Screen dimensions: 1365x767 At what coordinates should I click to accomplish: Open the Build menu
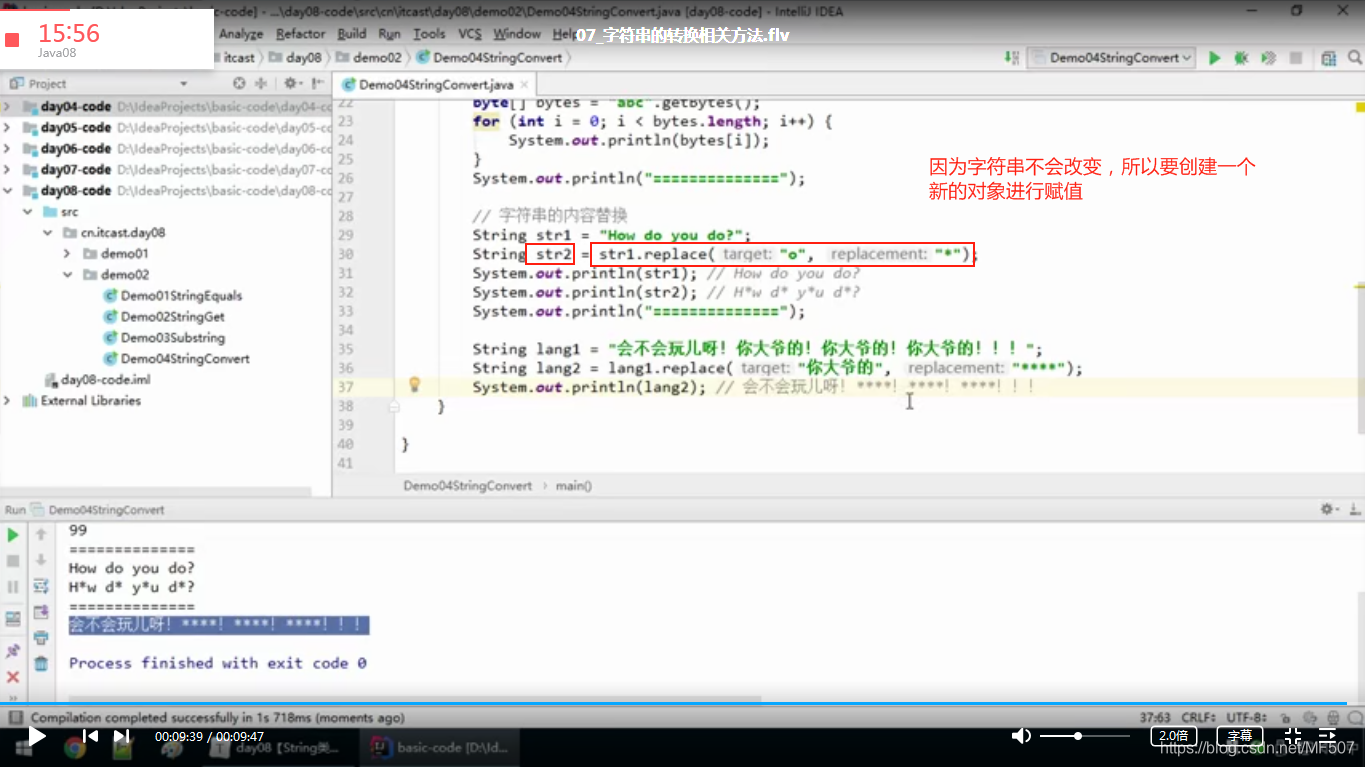click(352, 33)
